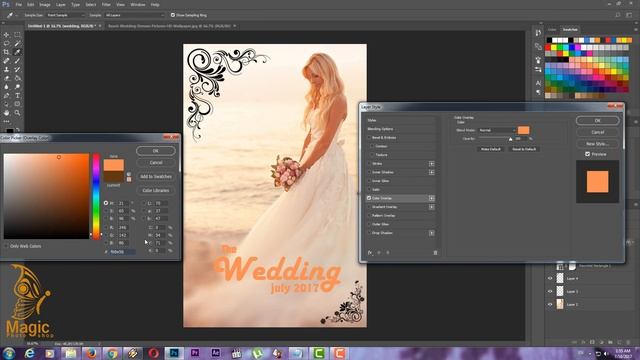The width and height of the screenshot is (640, 360).
Task: Select the Brush tool
Action: (x=17, y=61)
